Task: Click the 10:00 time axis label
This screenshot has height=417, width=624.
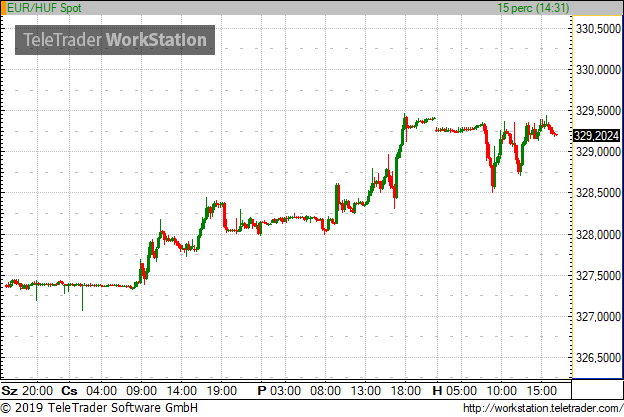Action: coord(501,391)
